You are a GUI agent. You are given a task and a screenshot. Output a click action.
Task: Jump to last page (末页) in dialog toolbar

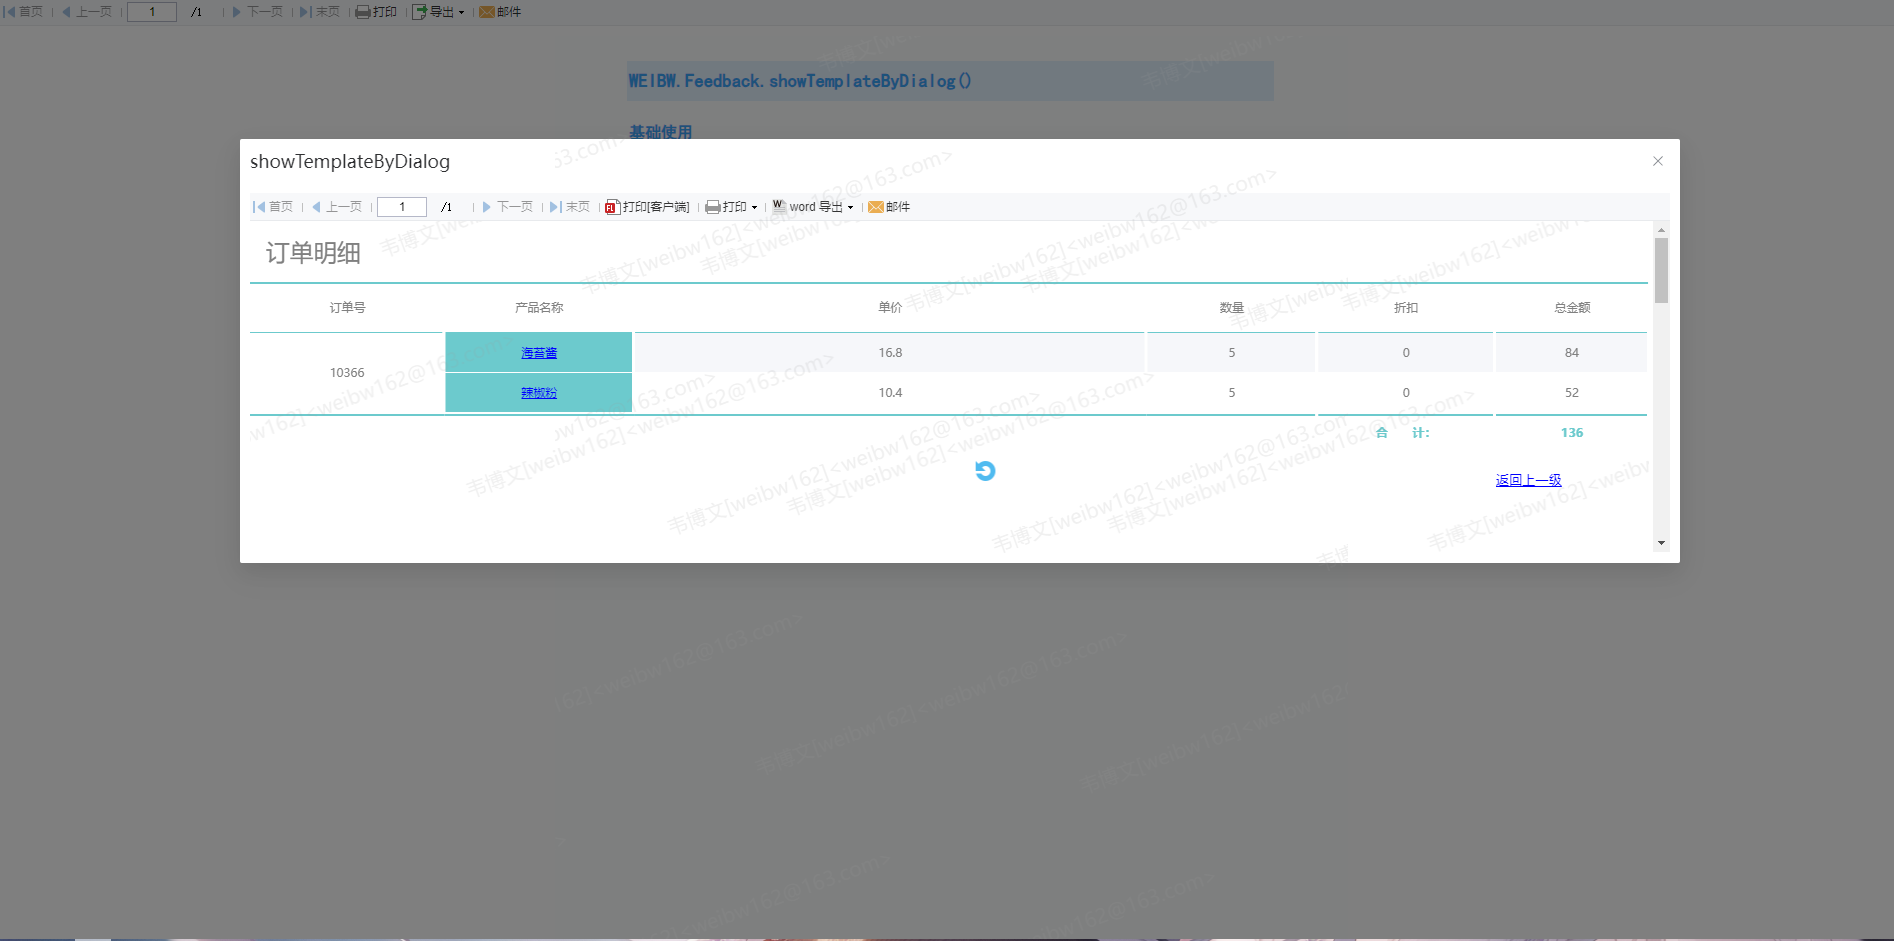[570, 207]
